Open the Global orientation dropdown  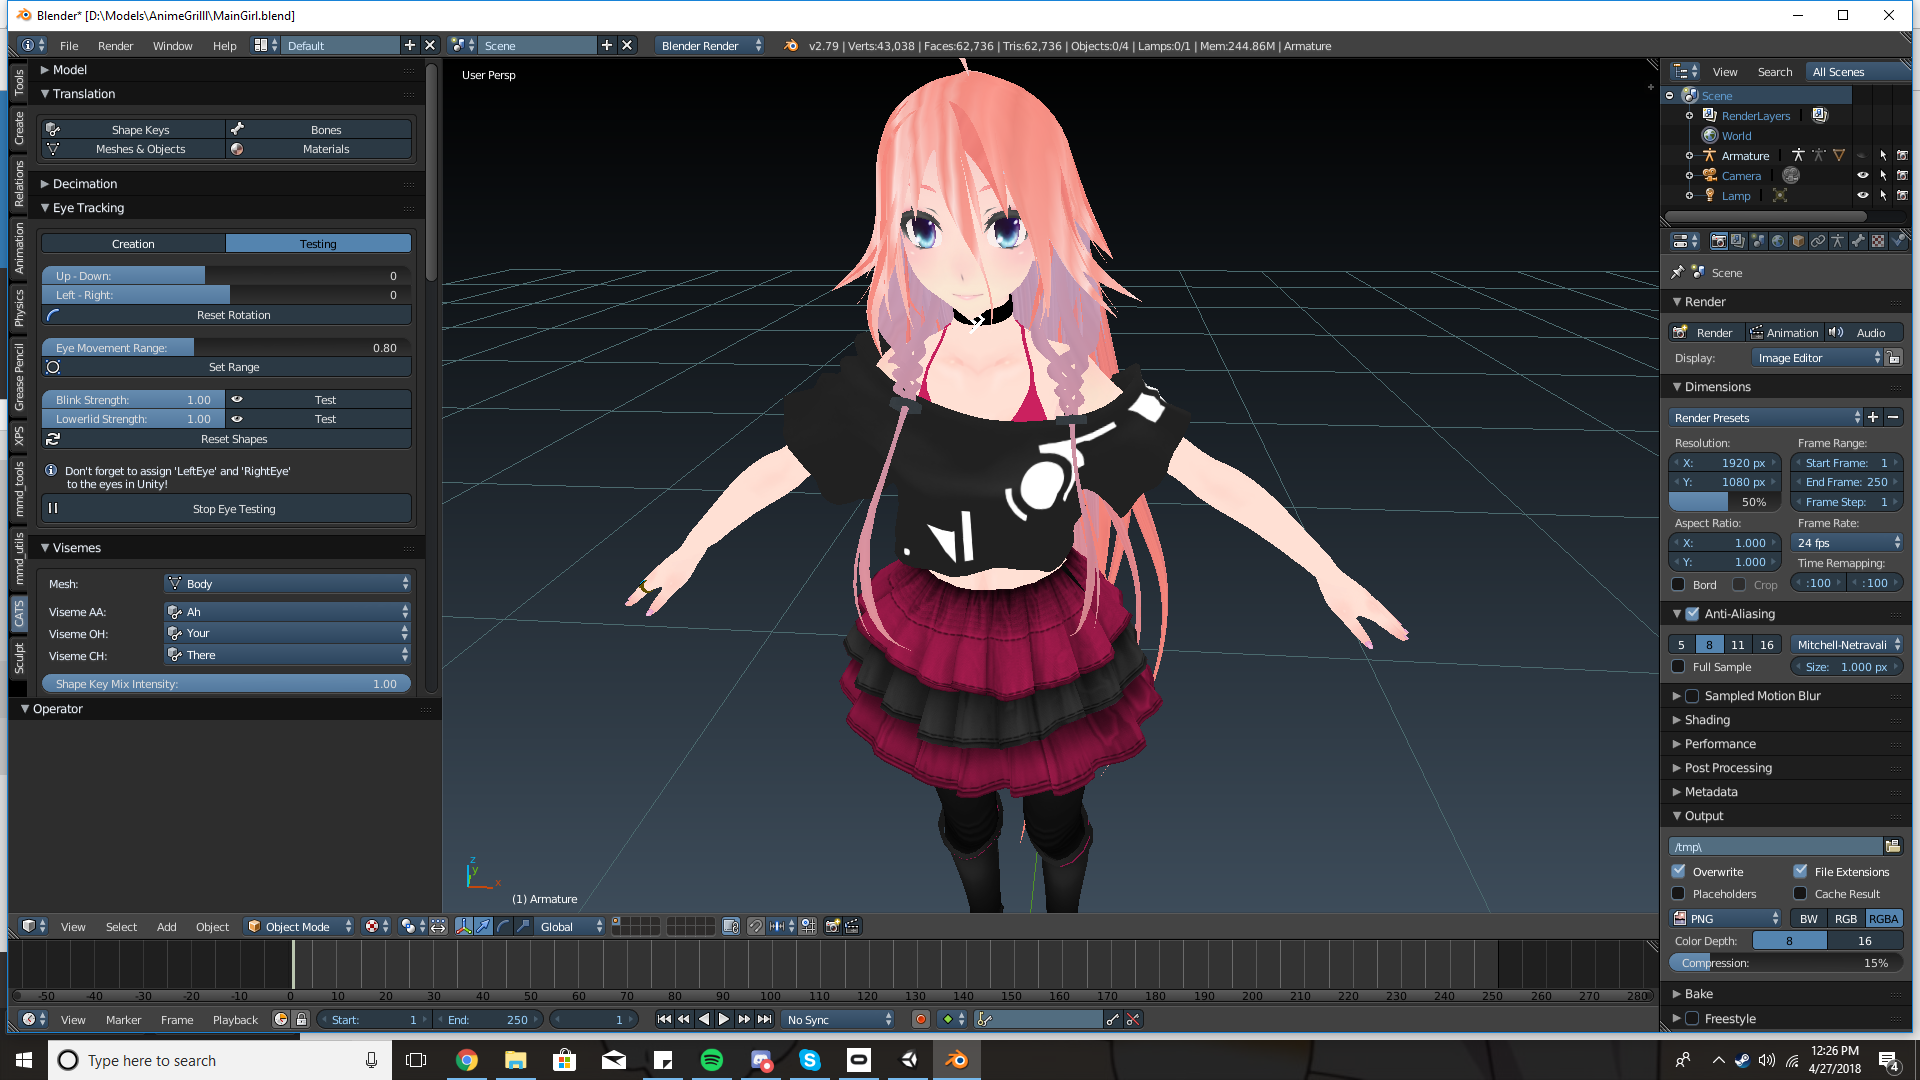coord(570,926)
